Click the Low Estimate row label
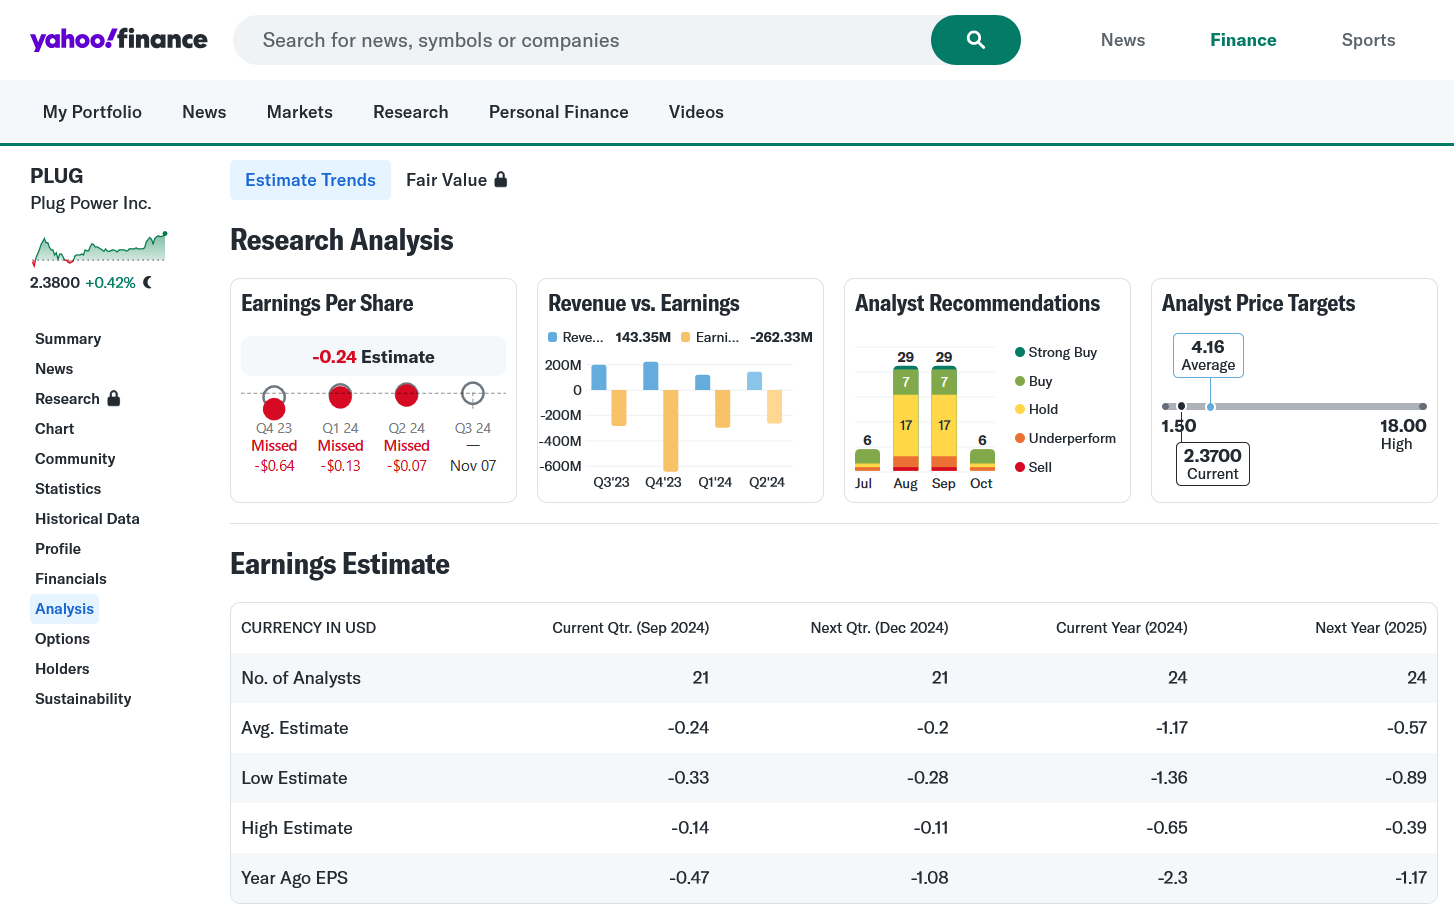The width and height of the screenshot is (1454, 923). pos(294,778)
